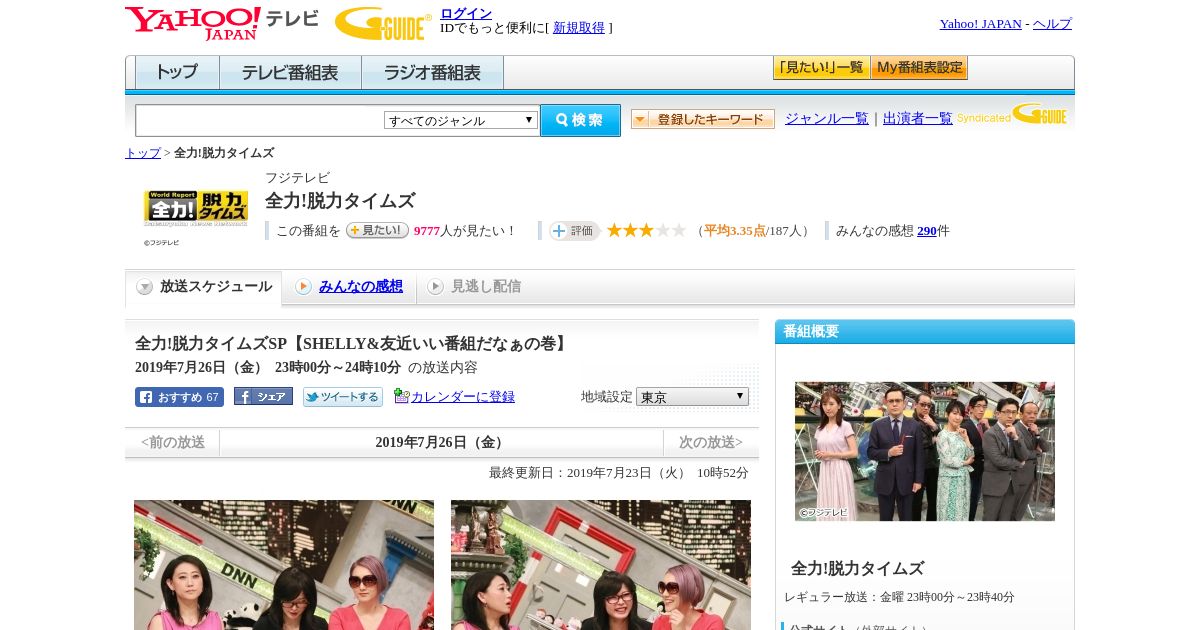The image size is (1200, 630).
Task: Click the Syndicated G-GUIDE logo
Action: [x=1012, y=114]
